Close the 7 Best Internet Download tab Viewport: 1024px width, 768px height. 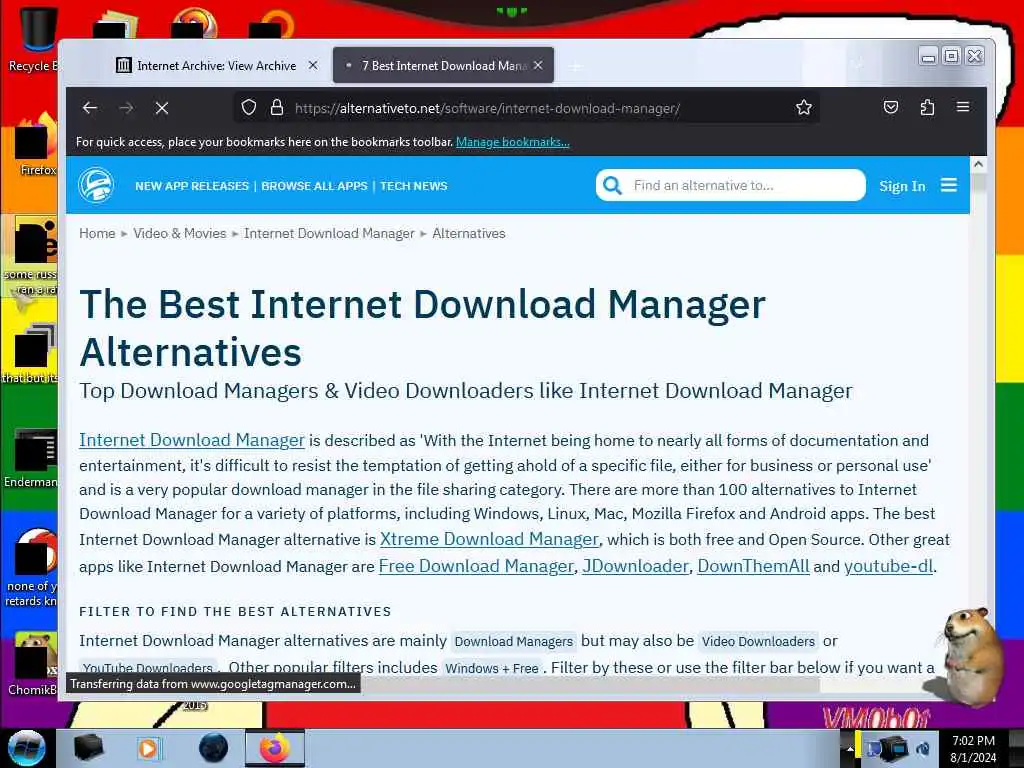coord(537,65)
